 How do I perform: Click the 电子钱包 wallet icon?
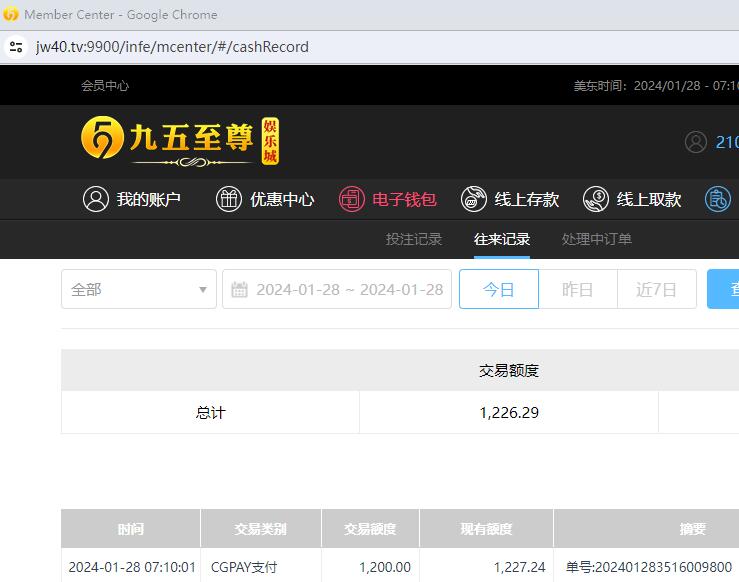pos(352,199)
